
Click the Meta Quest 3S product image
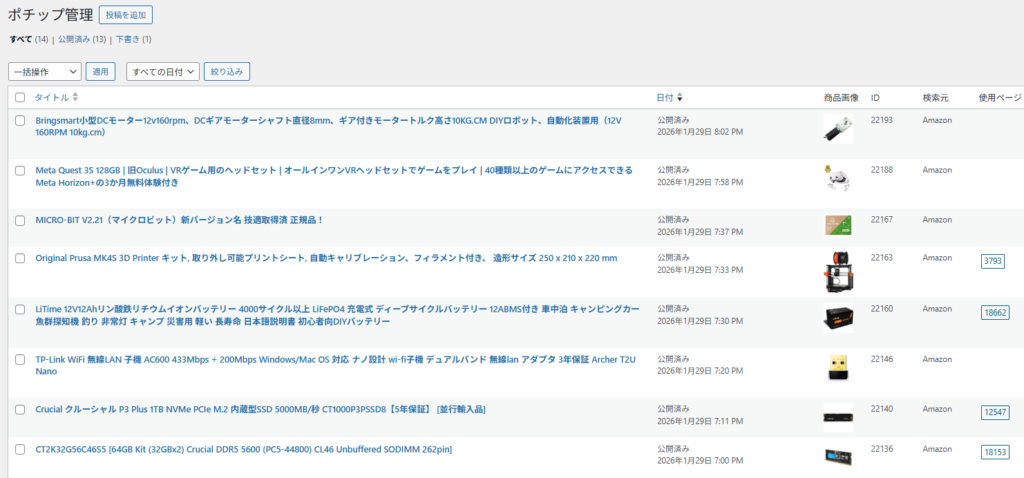[837, 178]
